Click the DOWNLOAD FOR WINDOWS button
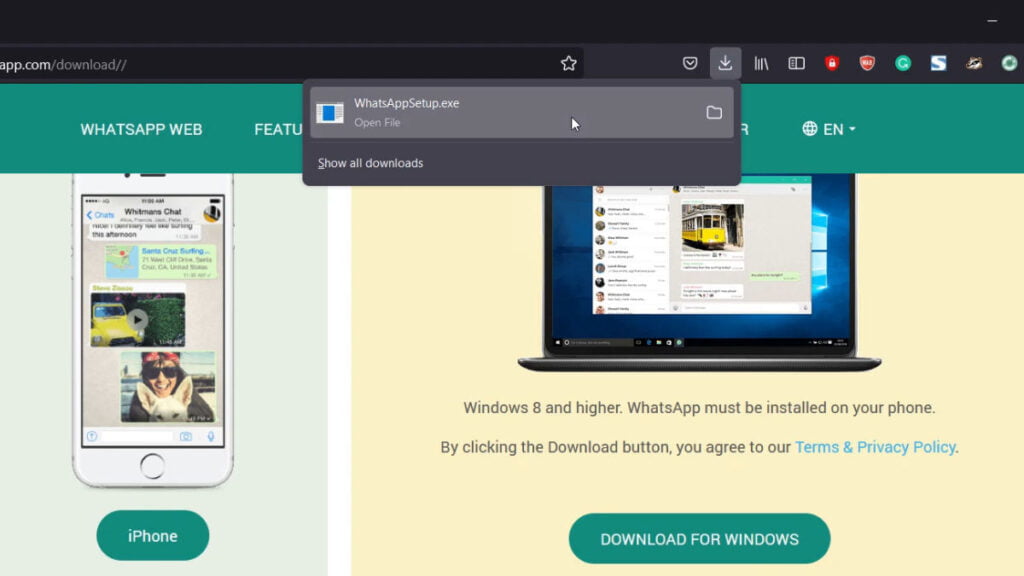1024x576 pixels. tap(699, 539)
